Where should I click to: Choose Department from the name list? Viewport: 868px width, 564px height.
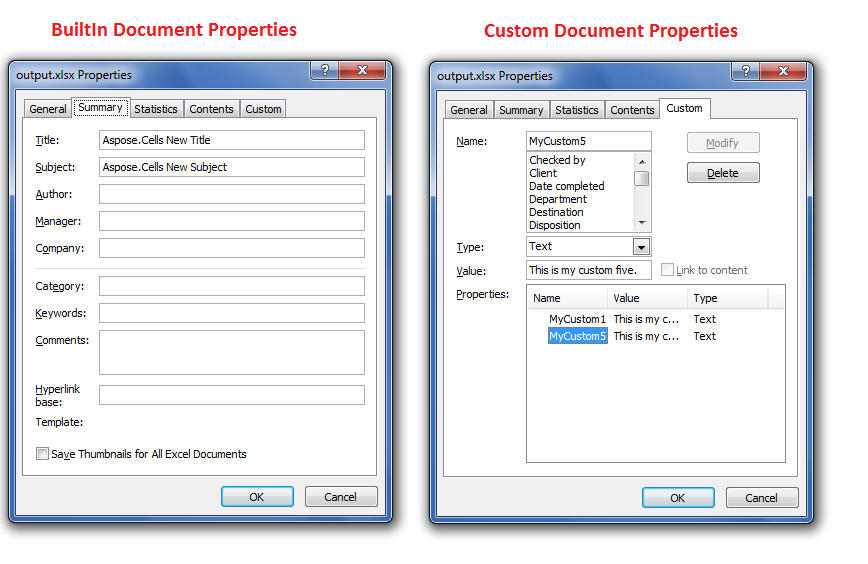(558, 199)
